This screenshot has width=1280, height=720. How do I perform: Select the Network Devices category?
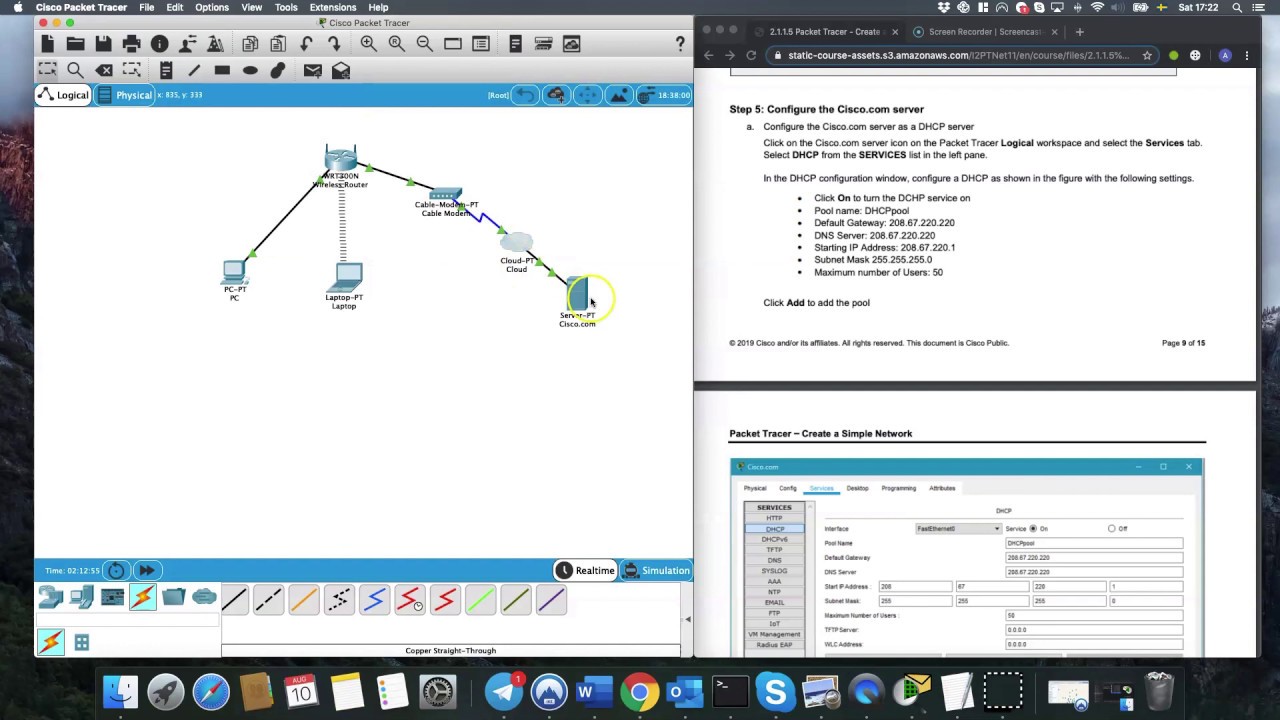point(50,598)
